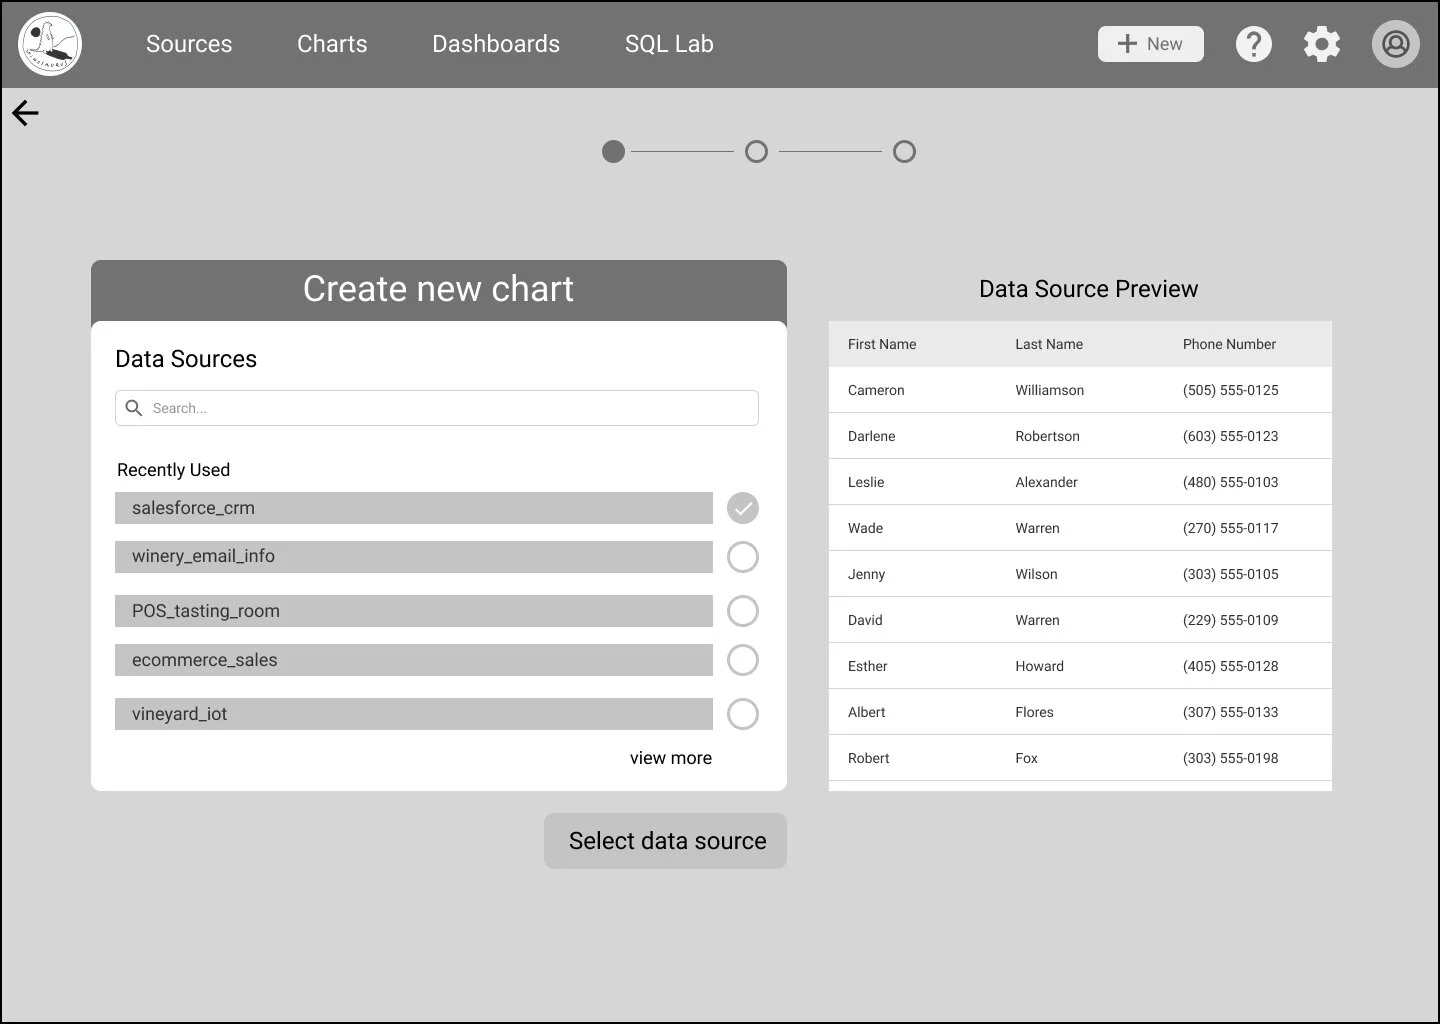This screenshot has width=1440, height=1024.
Task: Click the vineyard_iot data source row
Action: 414,714
